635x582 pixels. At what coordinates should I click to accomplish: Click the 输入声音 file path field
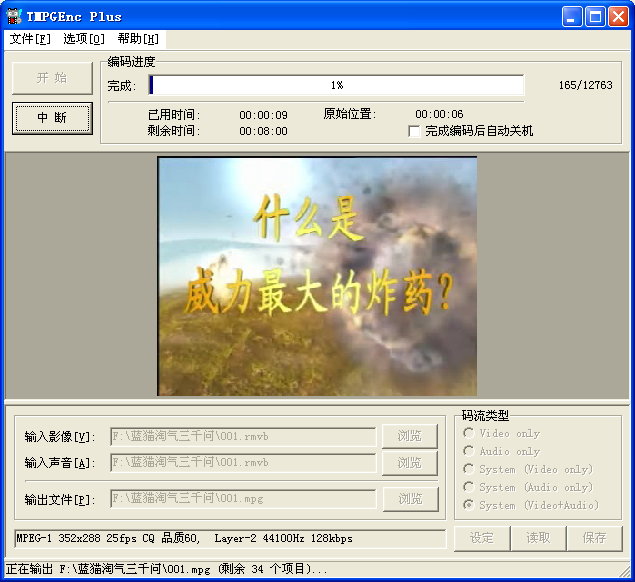pos(243,462)
